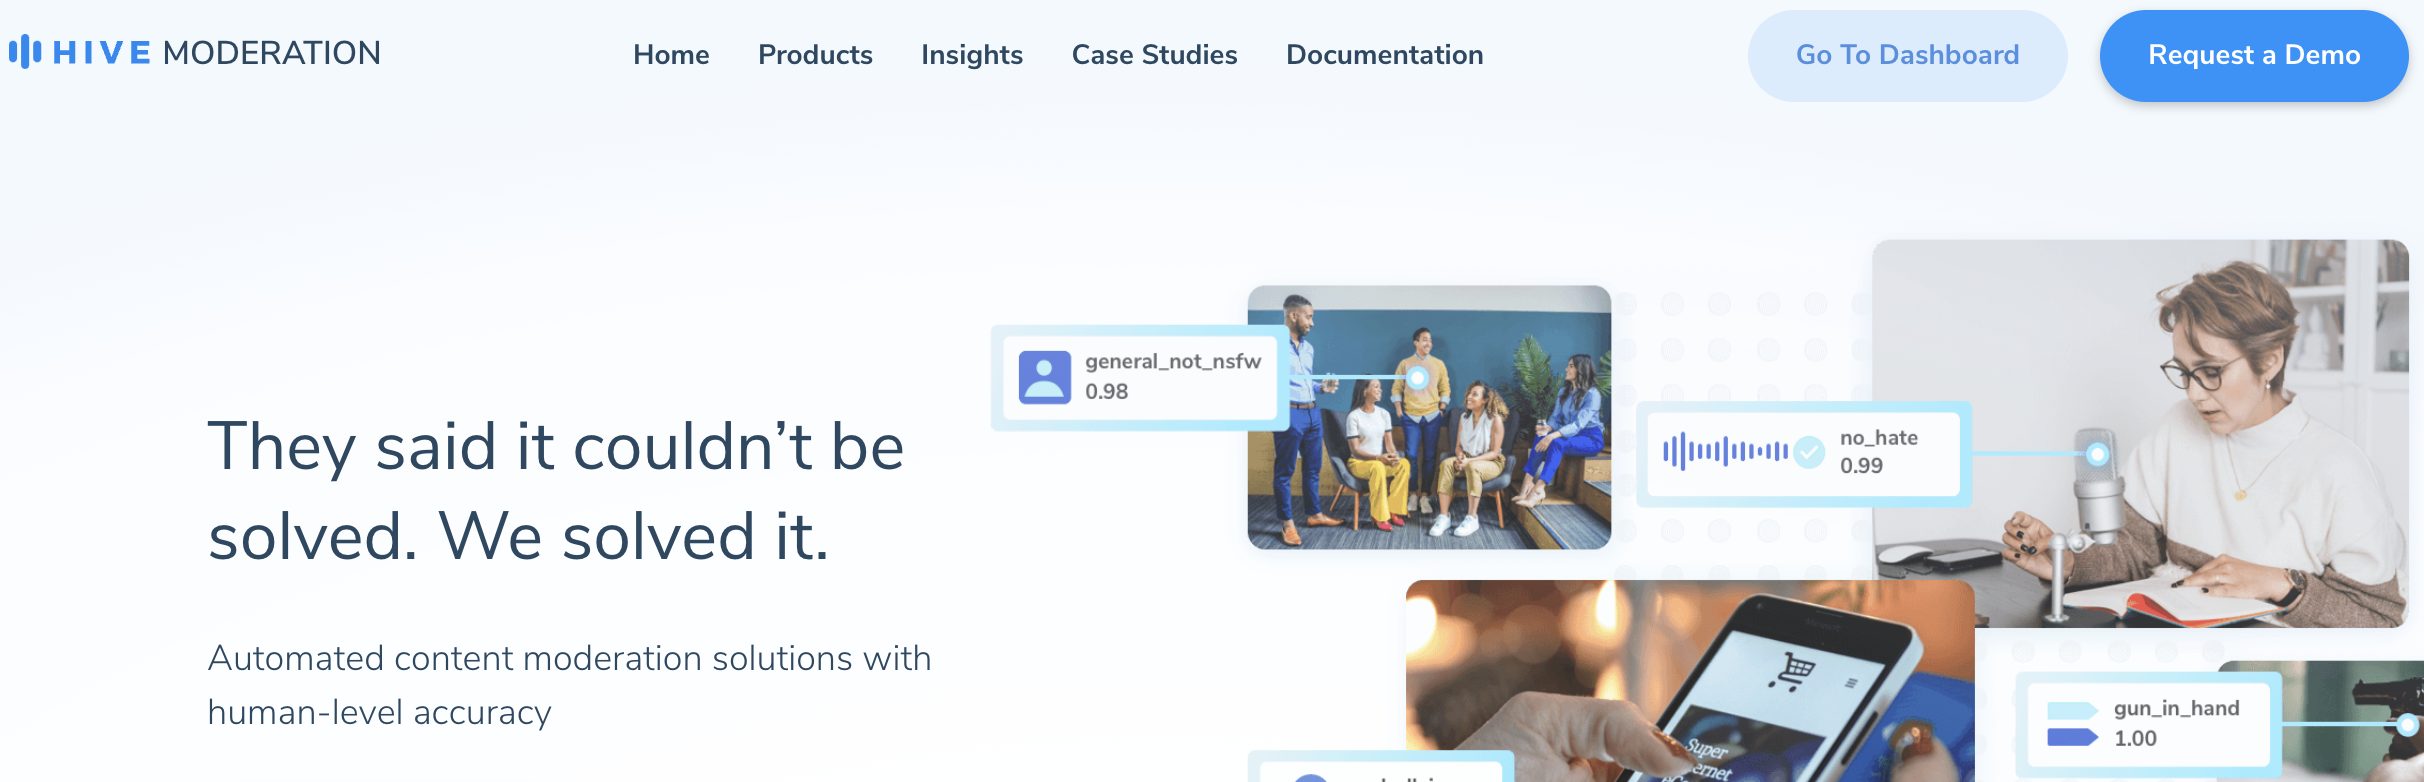Click the 'Automated content moderation solutions' subtitle
The image size is (2424, 782).
point(569,685)
